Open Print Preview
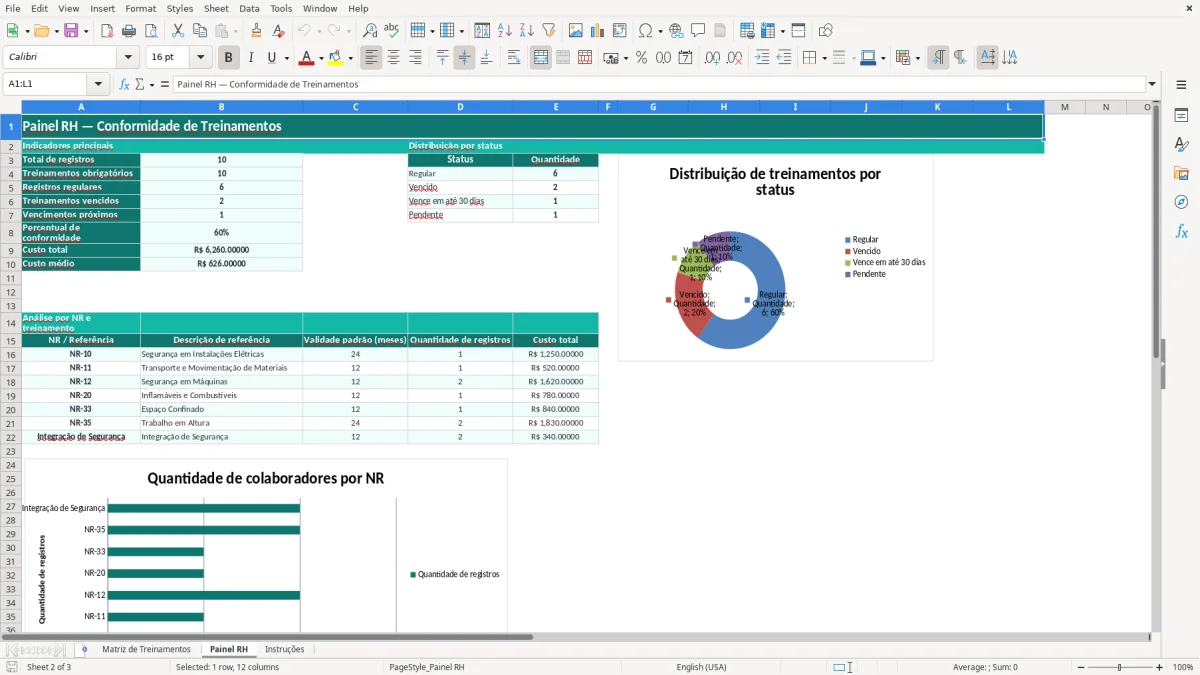The width and height of the screenshot is (1200, 675). [x=152, y=31]
